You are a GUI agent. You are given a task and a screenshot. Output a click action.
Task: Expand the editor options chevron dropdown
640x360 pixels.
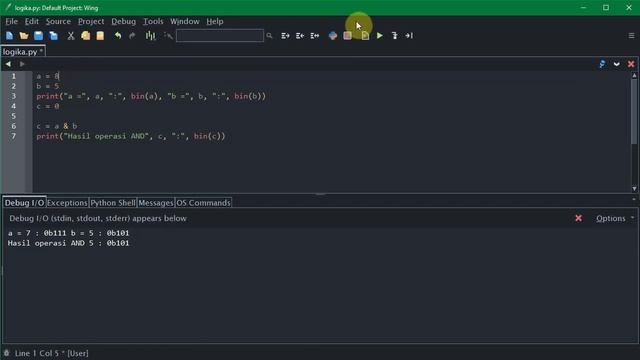[x=616, y=64]
